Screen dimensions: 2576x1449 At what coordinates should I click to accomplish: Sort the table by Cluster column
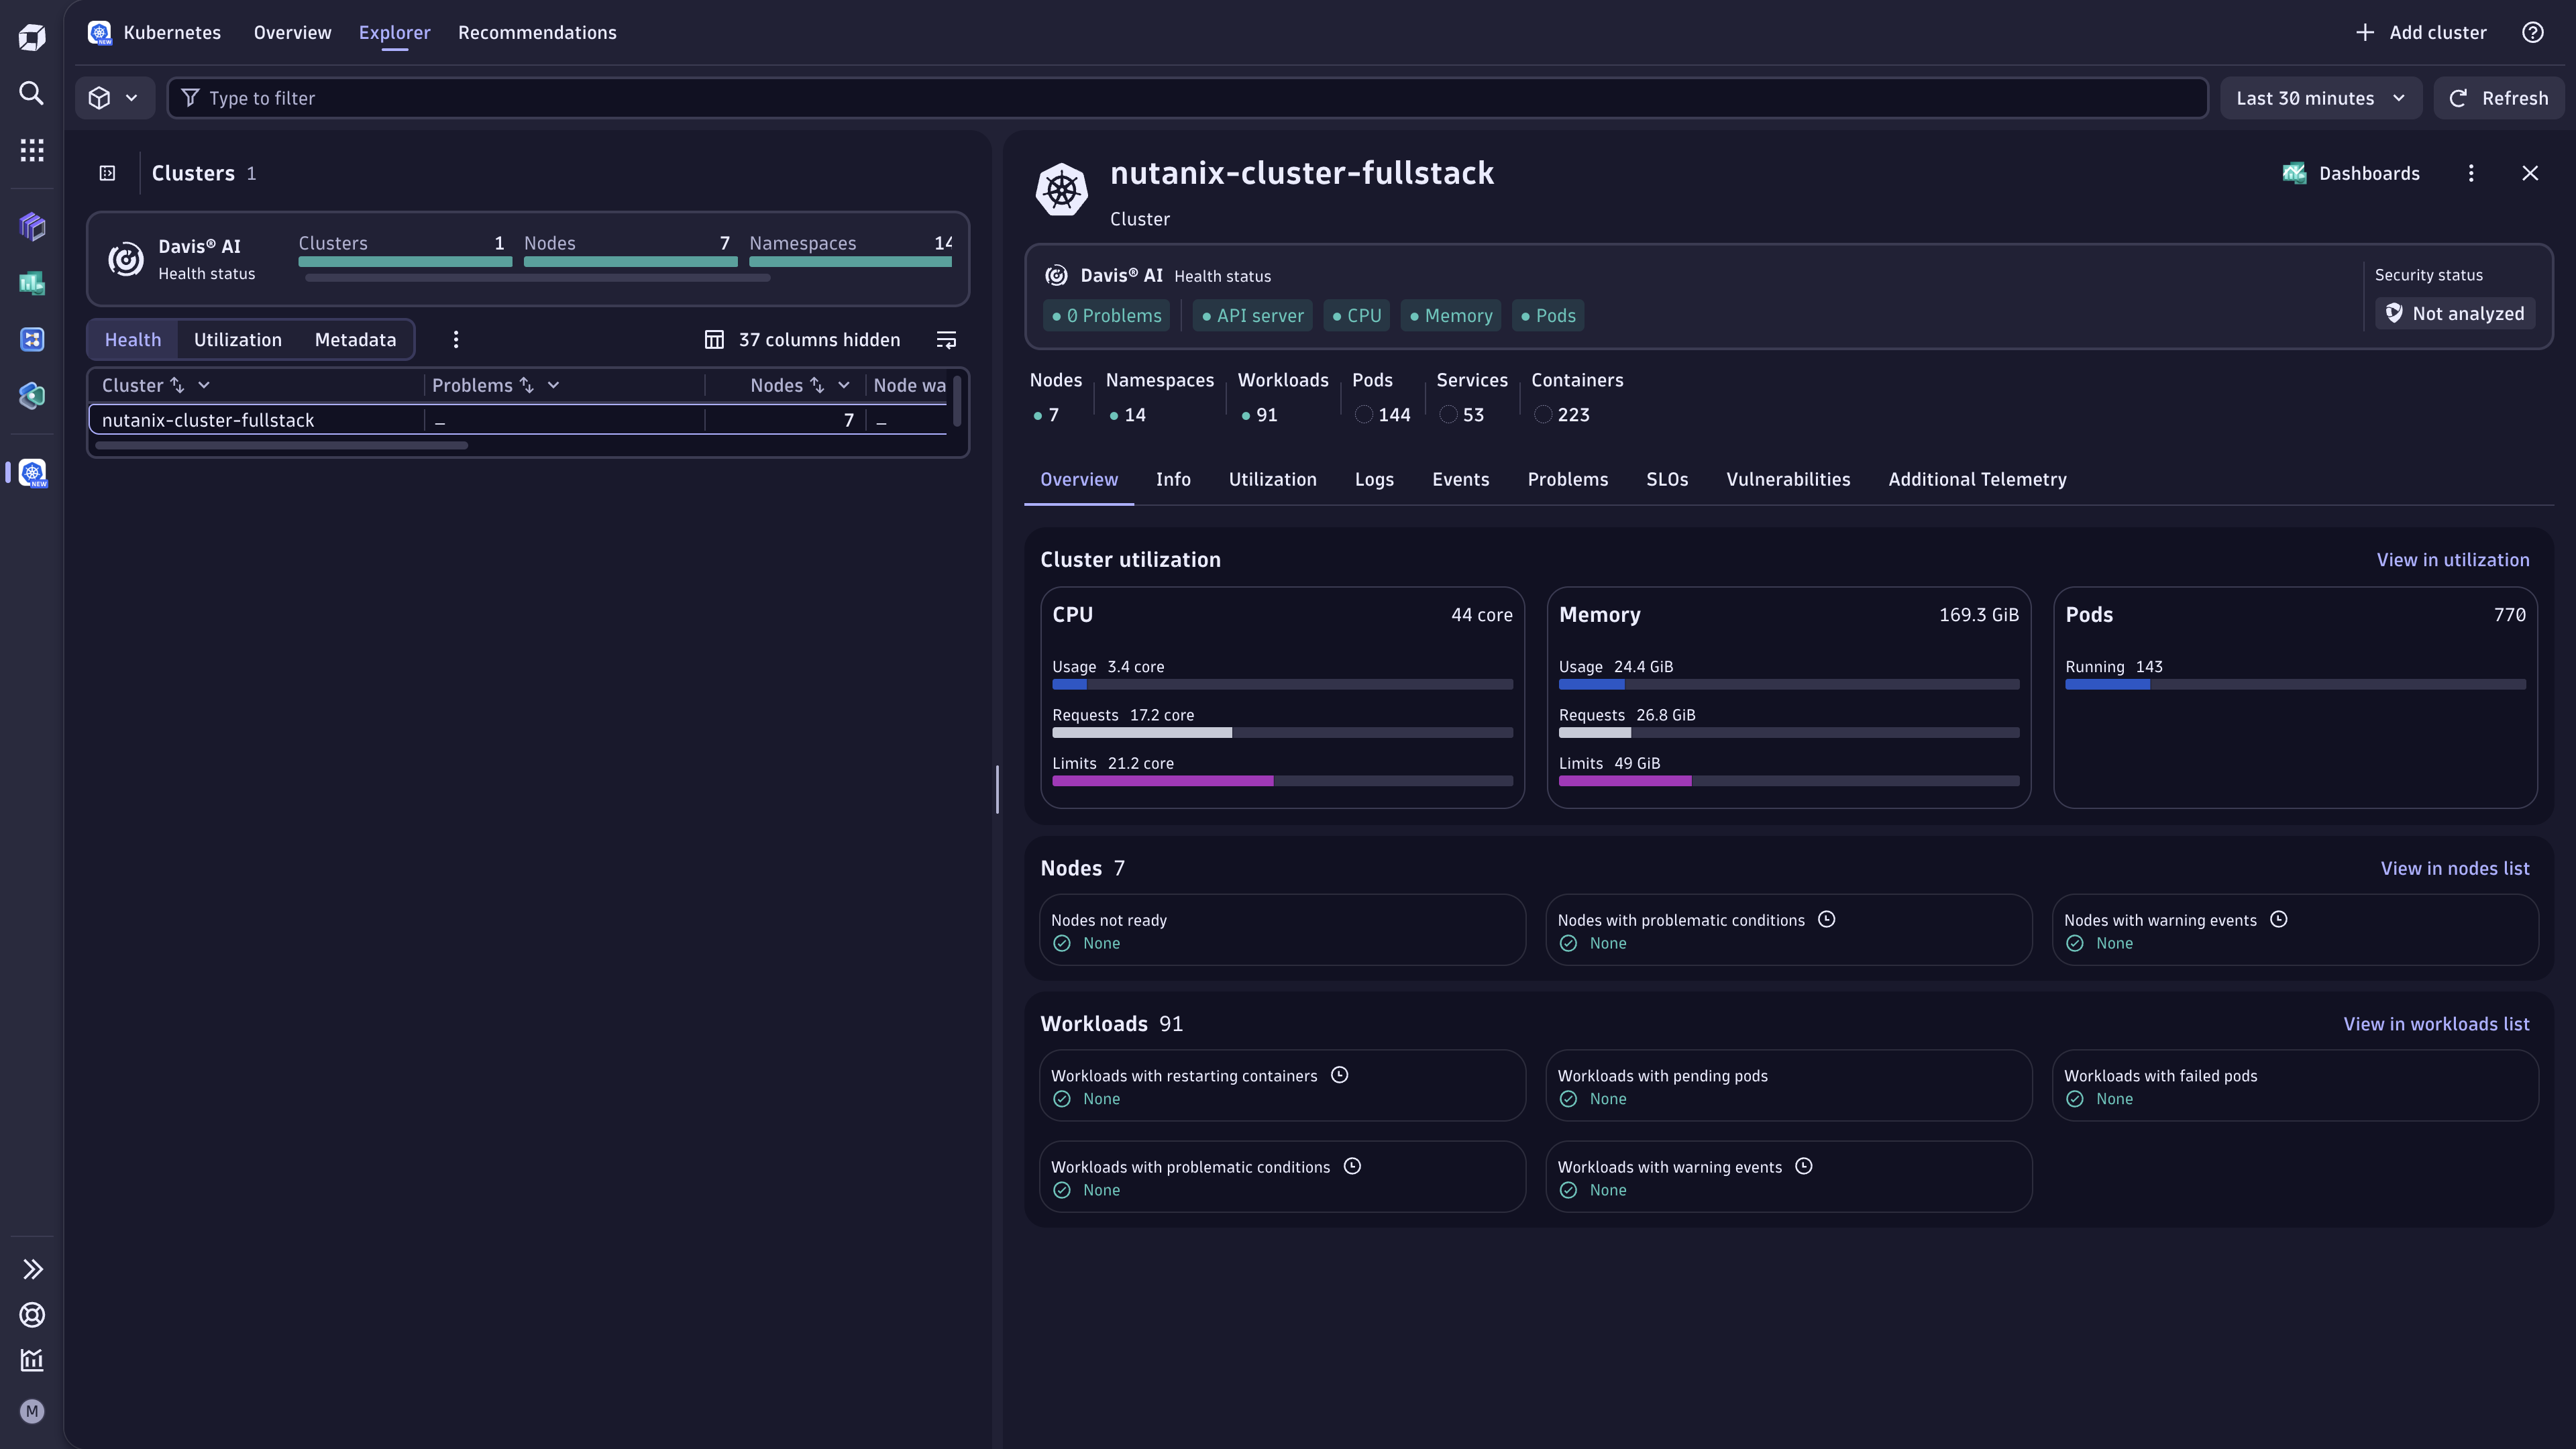pos(177,386)
